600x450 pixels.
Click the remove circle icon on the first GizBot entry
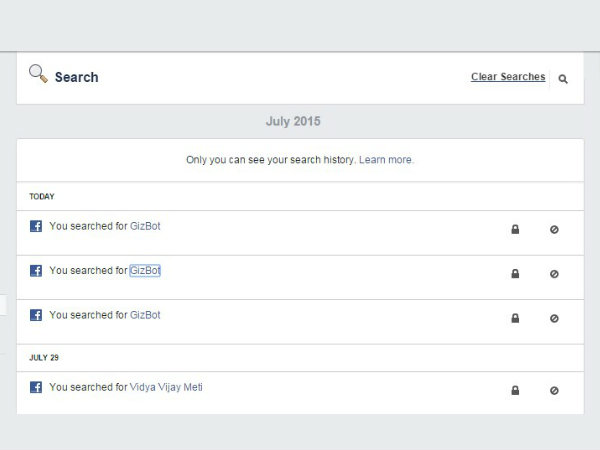554,230
